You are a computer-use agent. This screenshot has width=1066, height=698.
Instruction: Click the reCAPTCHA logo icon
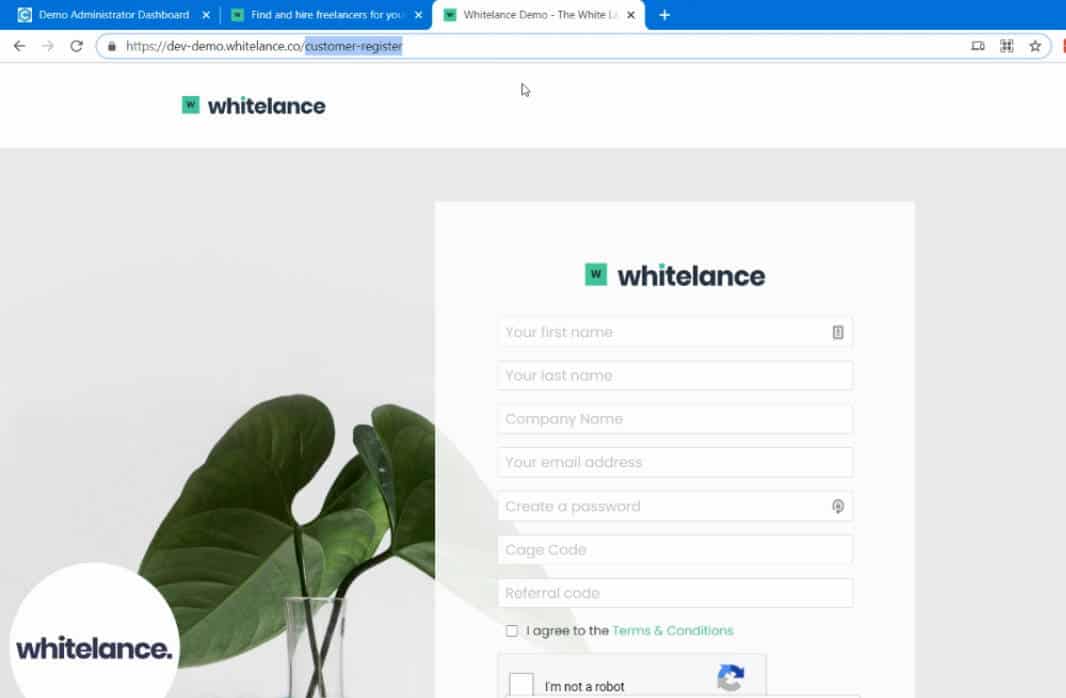[x=730, y=678]
